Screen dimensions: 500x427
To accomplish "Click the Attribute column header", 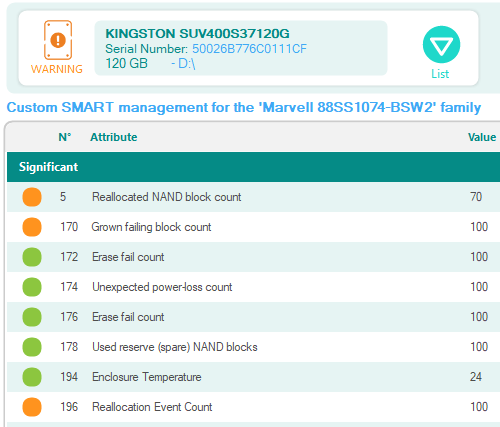I will pos(114,137).
